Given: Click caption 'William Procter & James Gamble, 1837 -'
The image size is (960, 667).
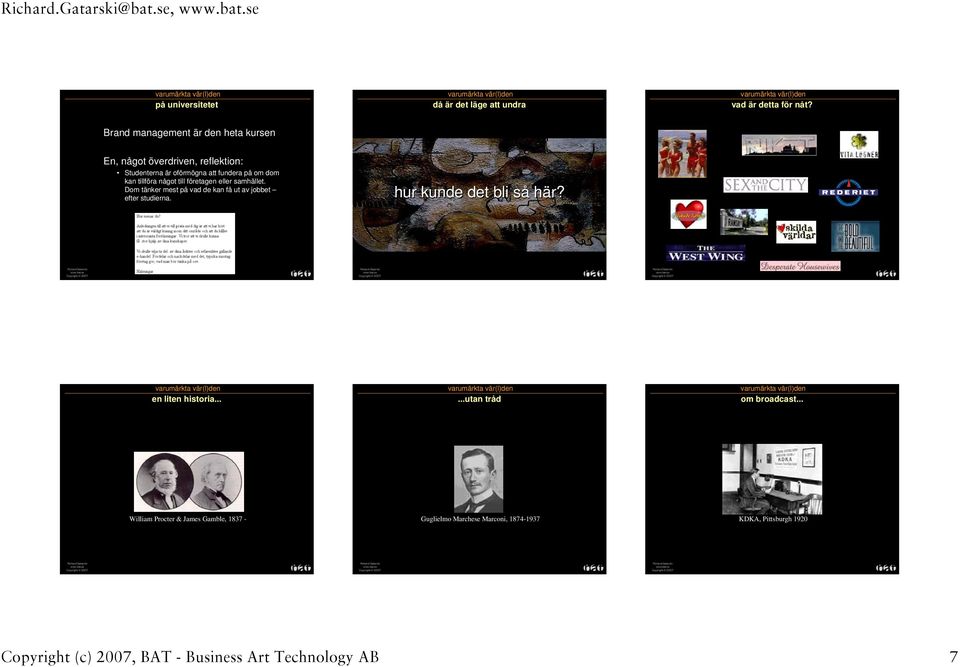Looking at the screenshot, I should [x=188, y=519].
